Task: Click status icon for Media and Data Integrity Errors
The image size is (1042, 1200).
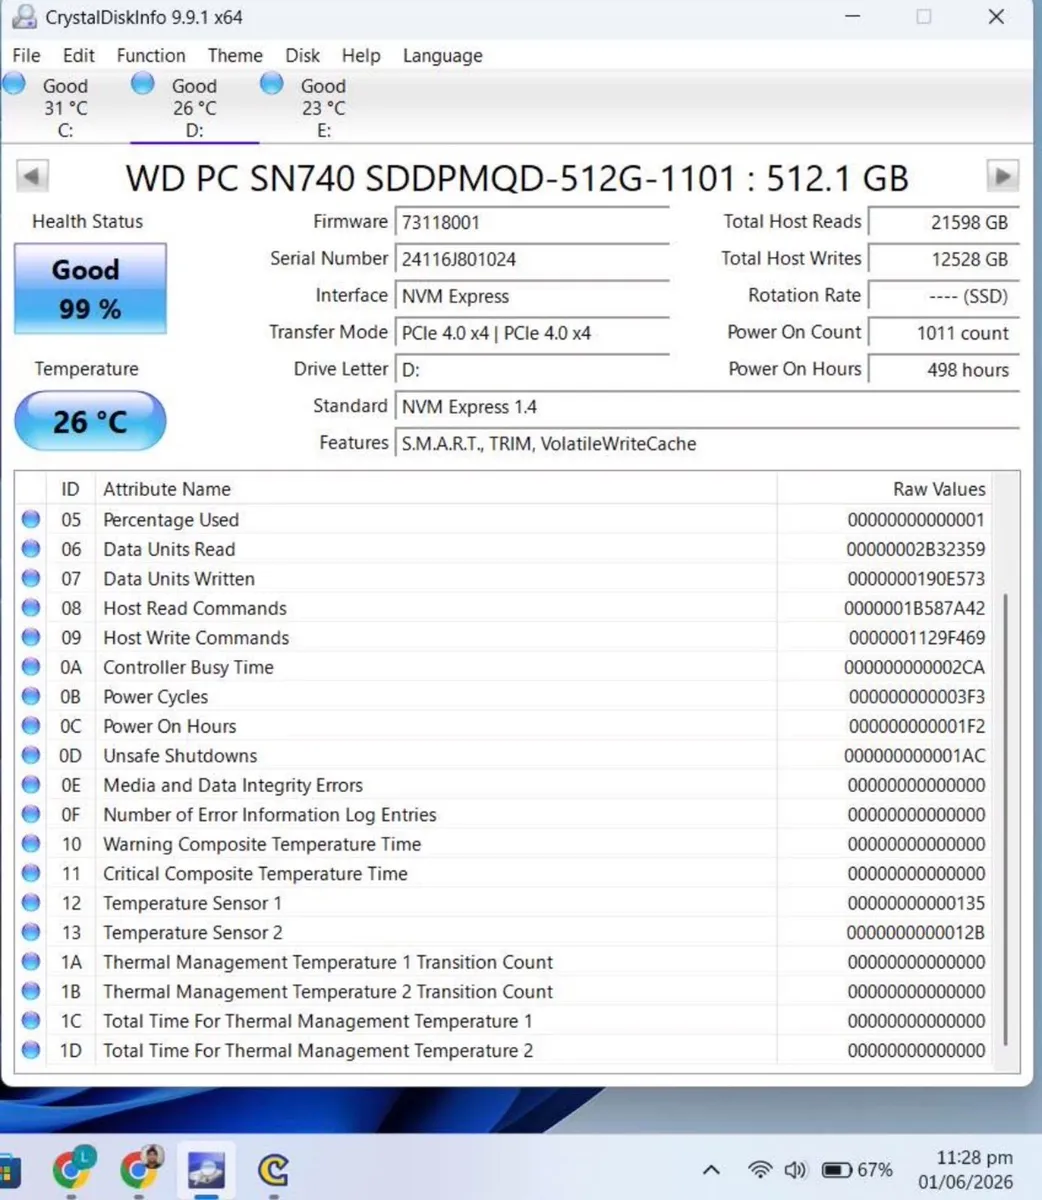Action: click(x=31, y=784)
